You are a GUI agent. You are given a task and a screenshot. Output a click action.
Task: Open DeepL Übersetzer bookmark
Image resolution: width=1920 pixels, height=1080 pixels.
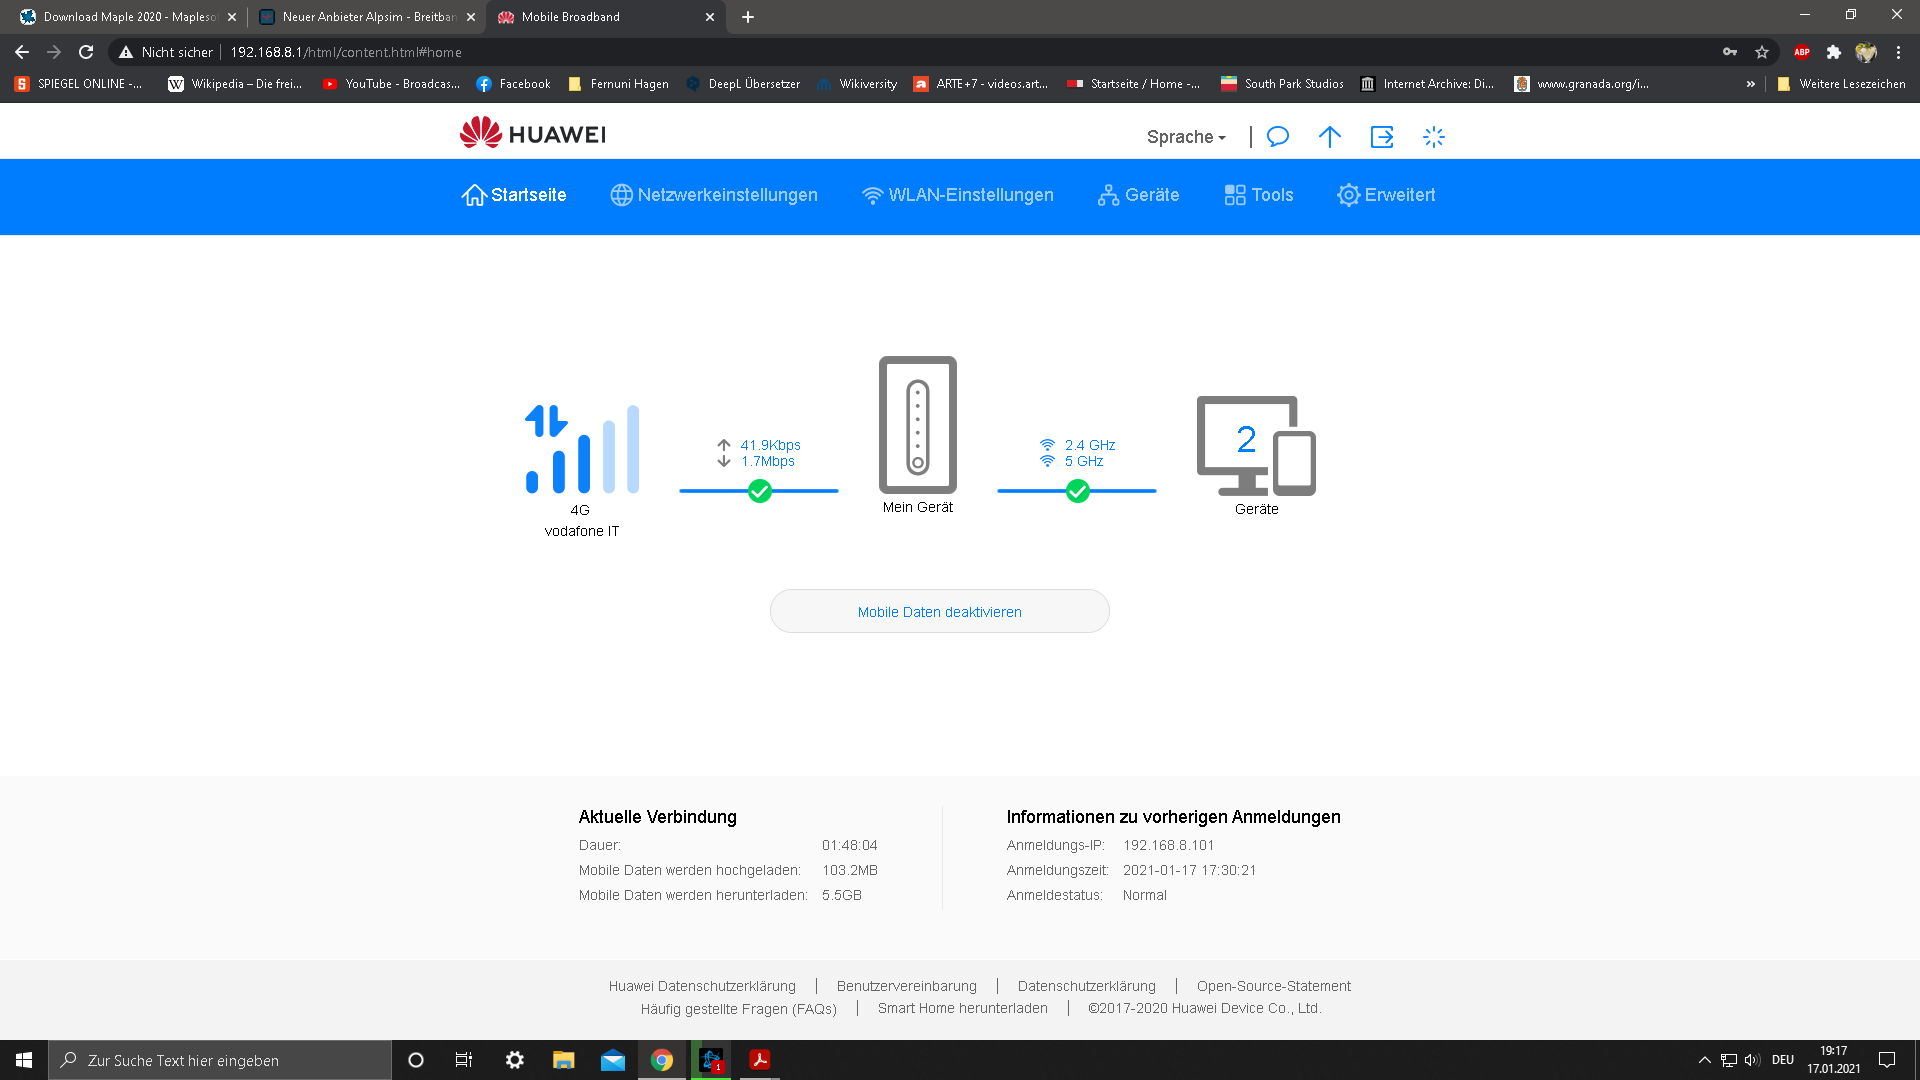coord(743,84)
